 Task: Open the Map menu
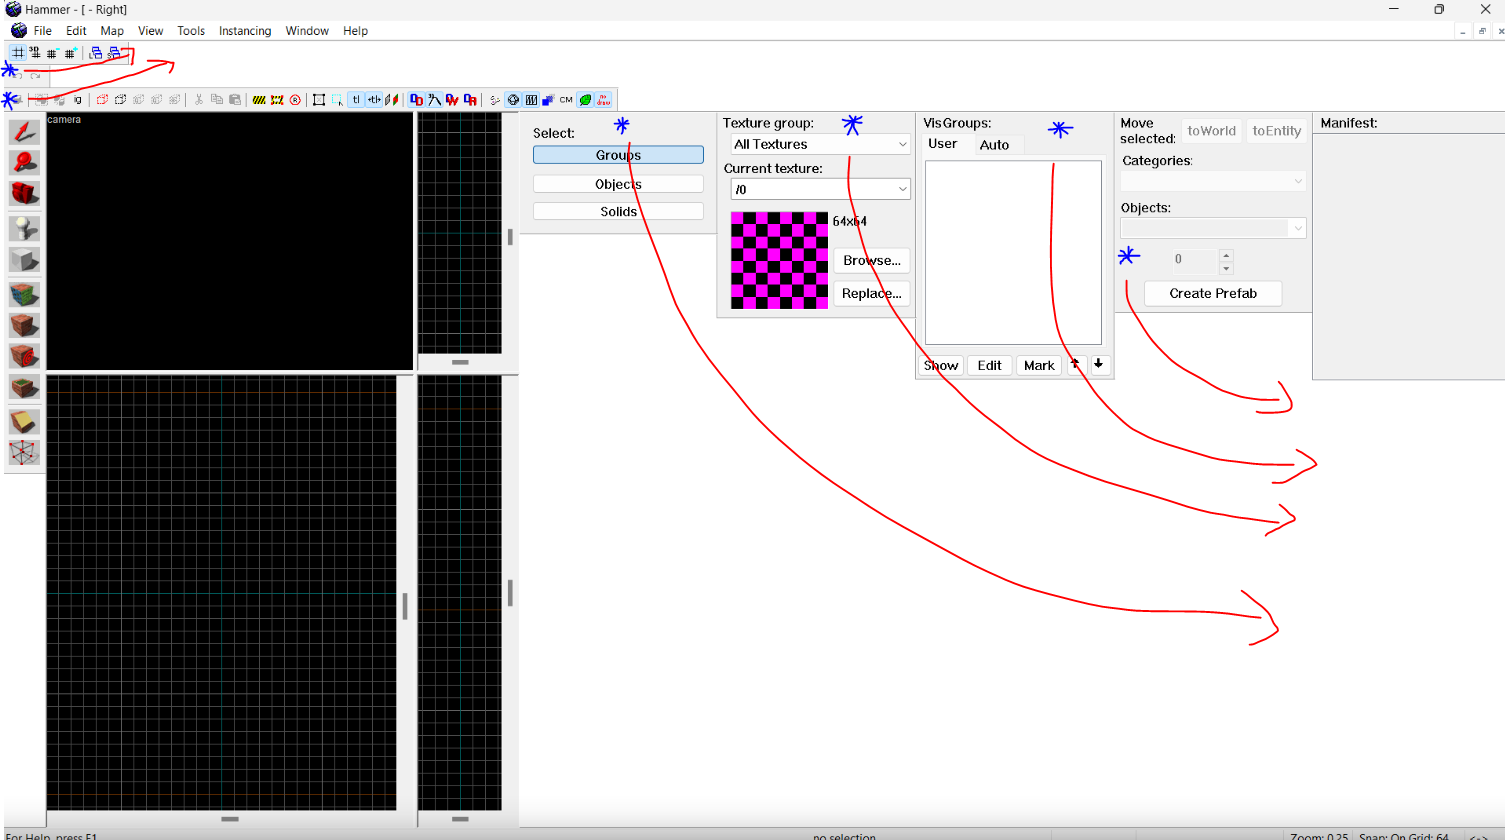point(112,31)
